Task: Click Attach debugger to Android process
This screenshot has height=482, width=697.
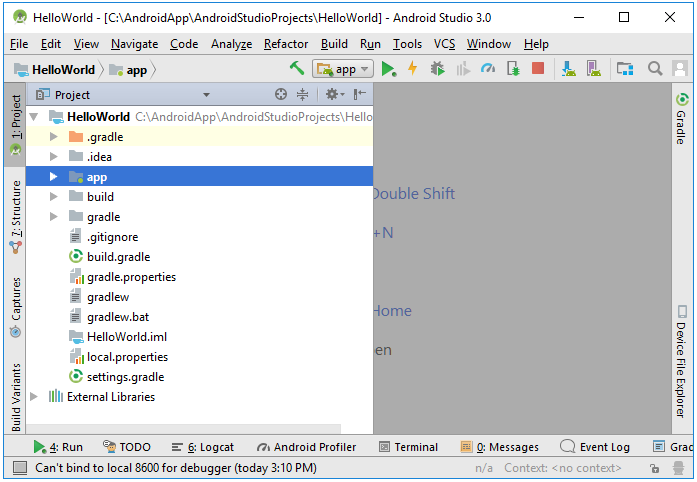Action: (513, 68)
